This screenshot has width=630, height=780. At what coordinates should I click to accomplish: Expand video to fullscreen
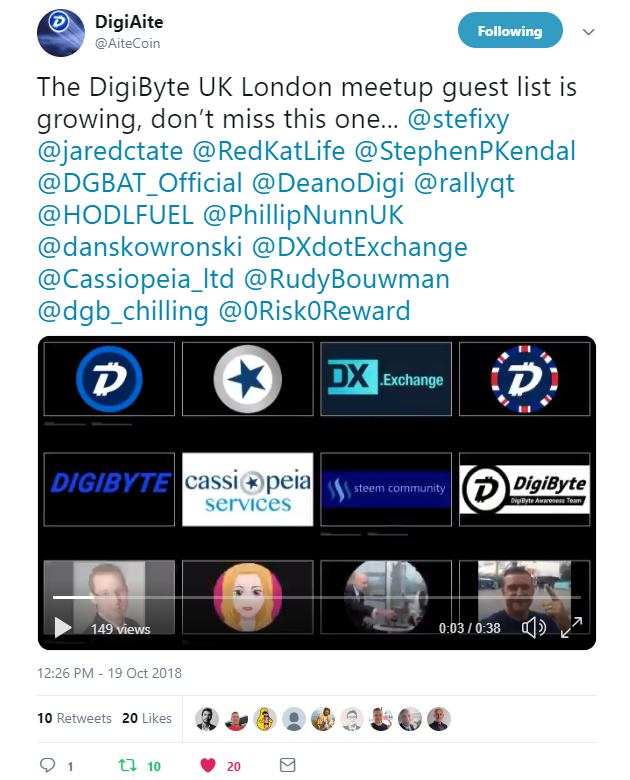pos(571,628)
